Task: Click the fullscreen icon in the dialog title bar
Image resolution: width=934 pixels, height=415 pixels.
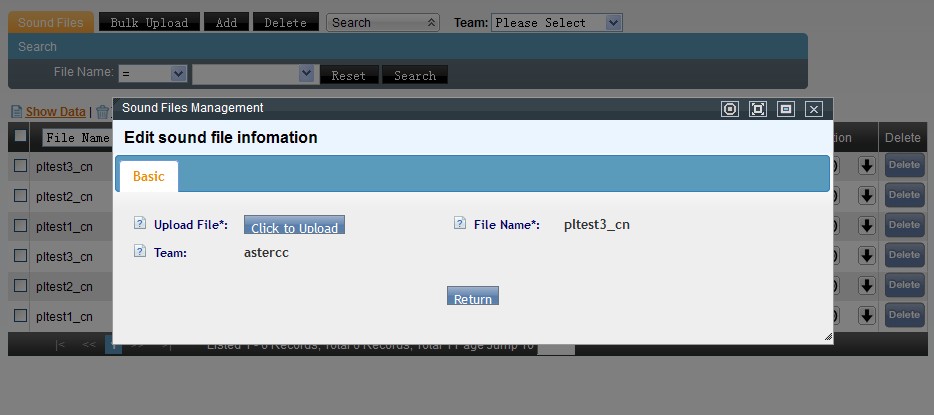Action: pos(758,109)
